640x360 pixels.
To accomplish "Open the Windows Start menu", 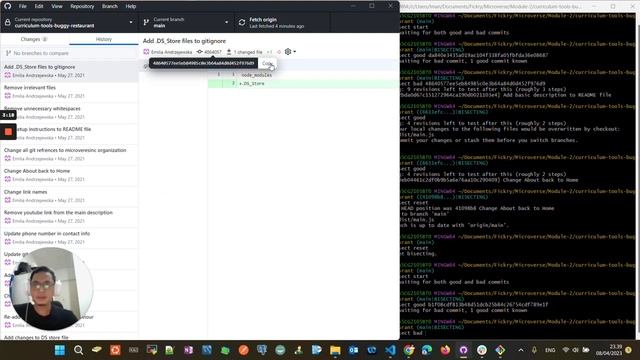I will point(60,350).
